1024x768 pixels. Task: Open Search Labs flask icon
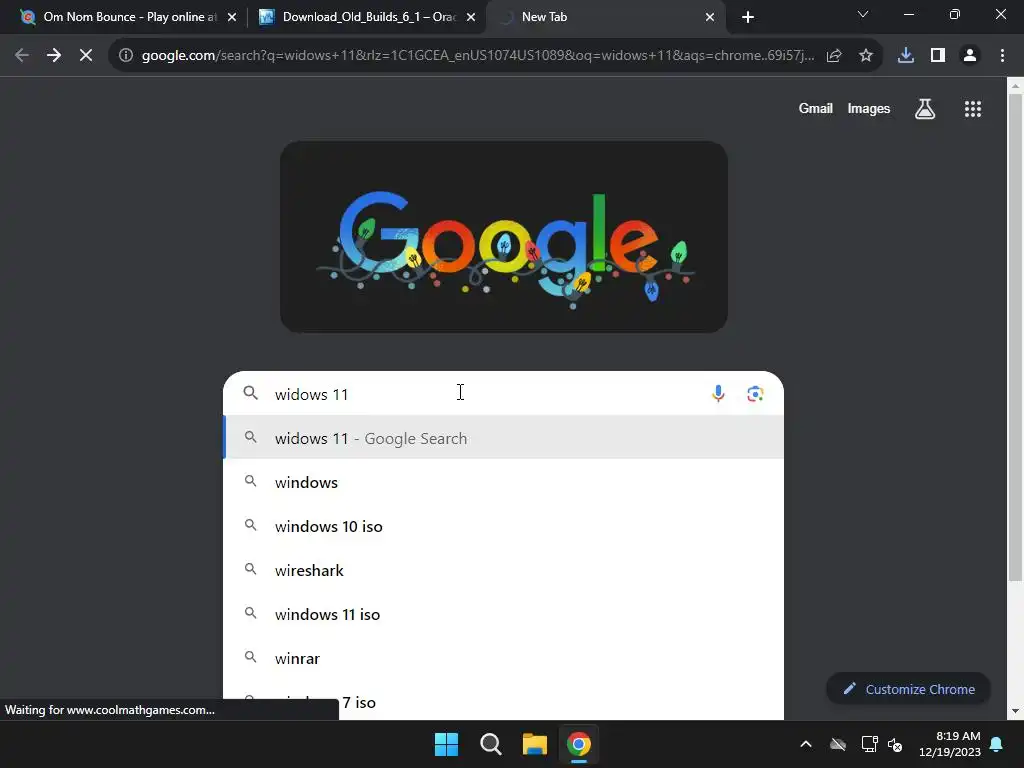(925, 109)
